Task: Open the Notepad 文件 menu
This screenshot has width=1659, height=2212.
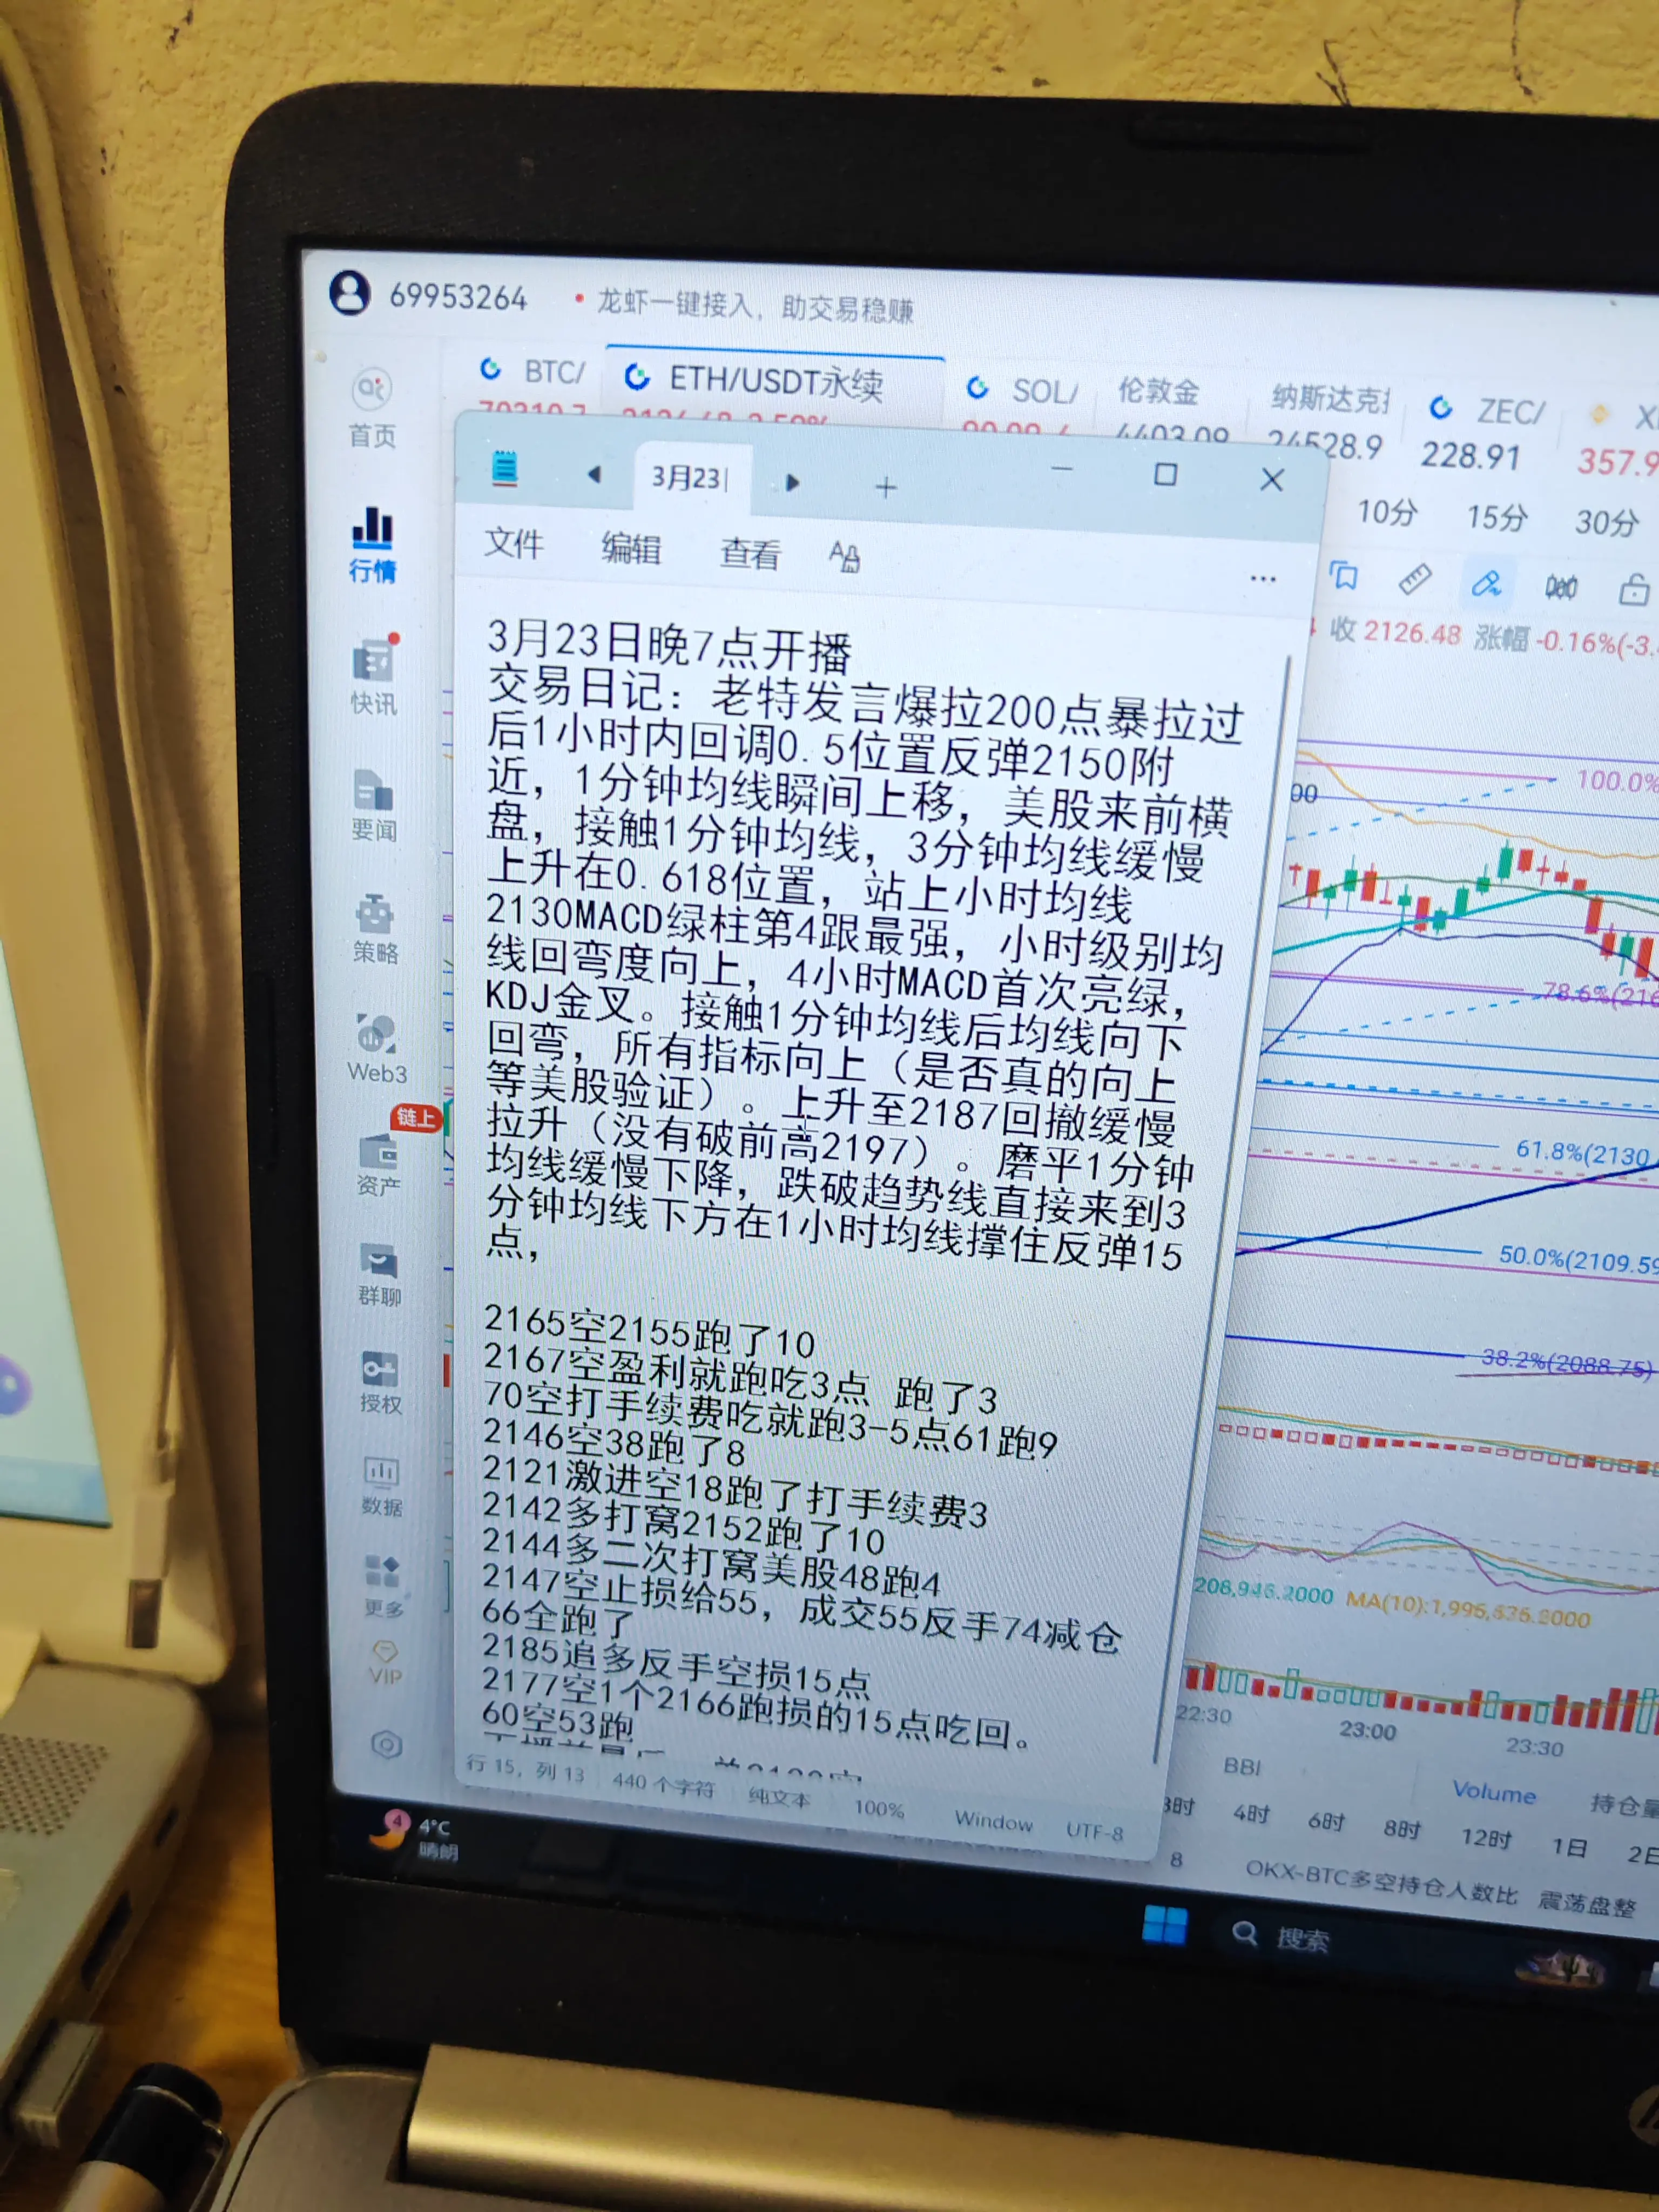Action: [x=514, y=544]
